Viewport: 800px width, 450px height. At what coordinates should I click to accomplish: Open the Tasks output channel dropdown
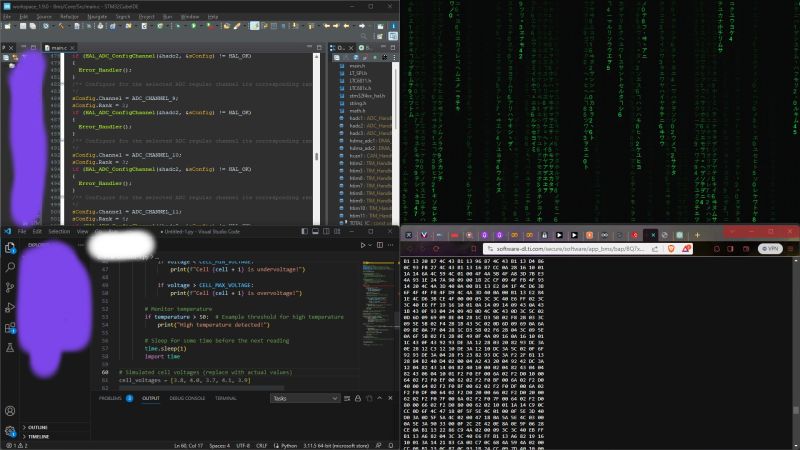(x=305, y=398)
